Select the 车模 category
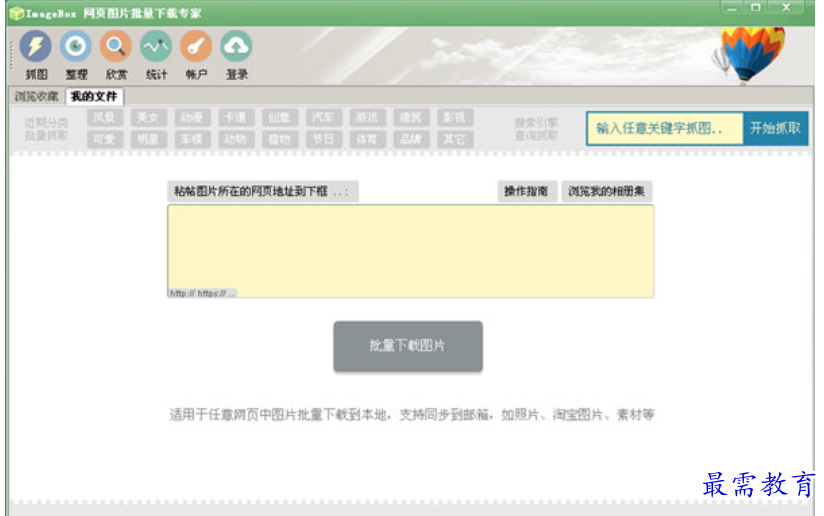 pyautogui.click(x=192, y=139)
